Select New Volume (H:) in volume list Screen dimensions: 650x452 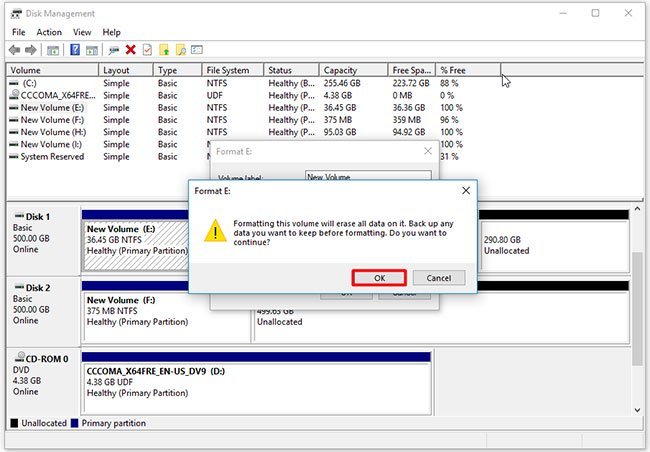(53, 132)
